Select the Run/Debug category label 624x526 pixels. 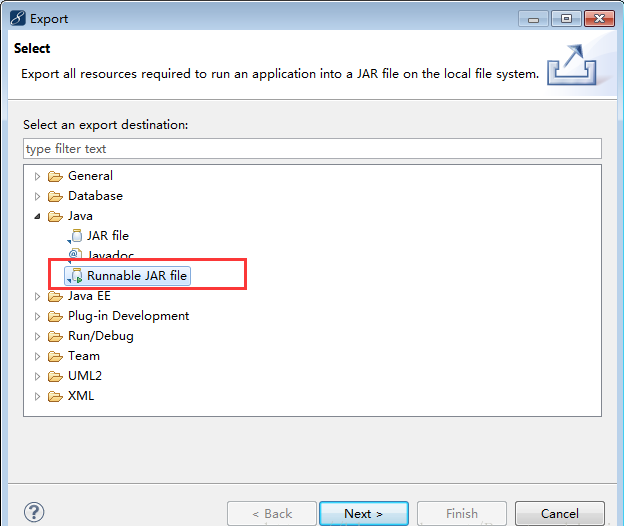[101, 336]
